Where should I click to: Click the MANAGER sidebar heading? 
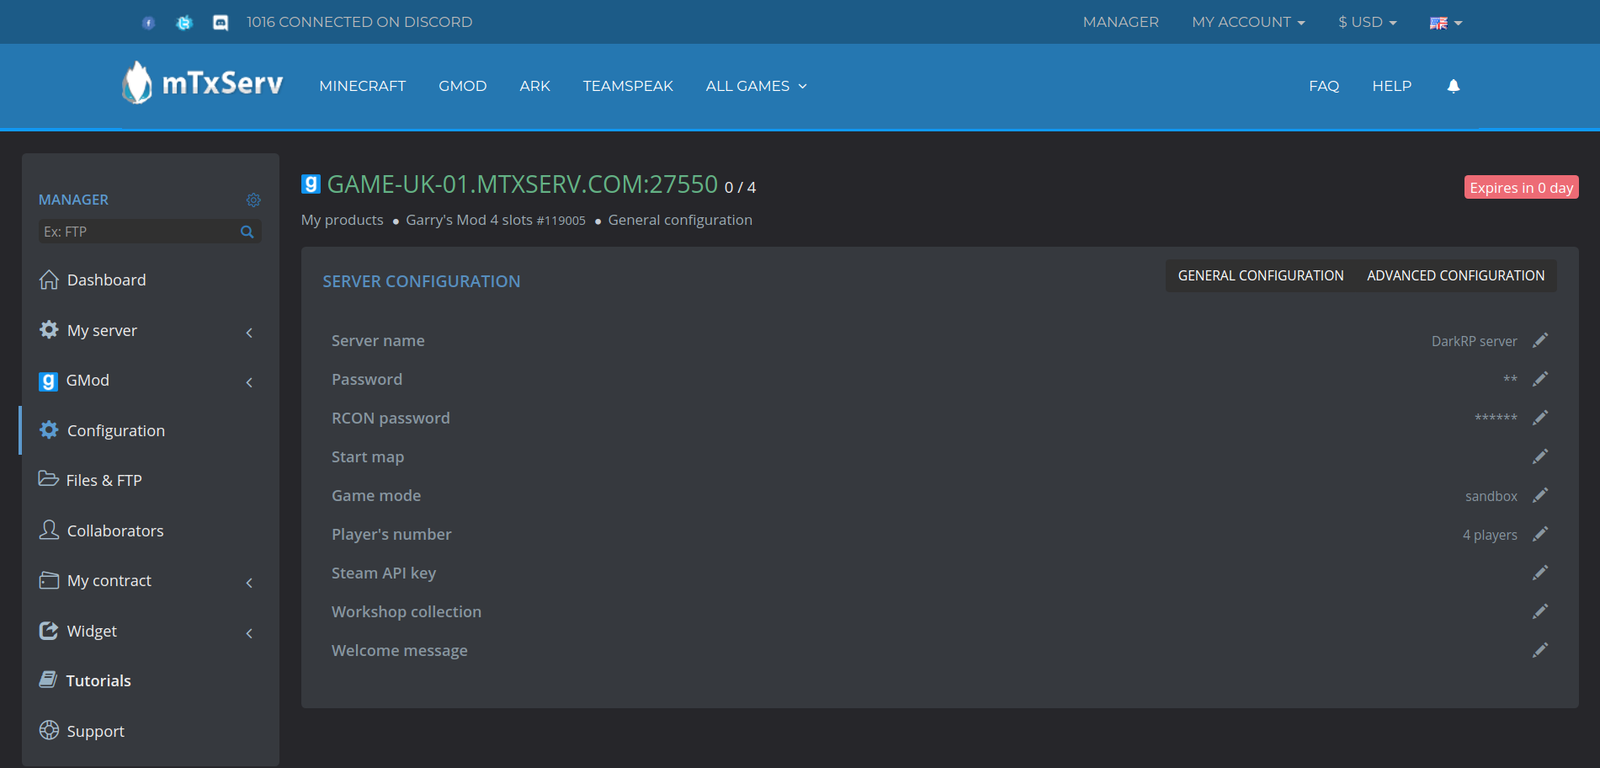tap(73, 200)
